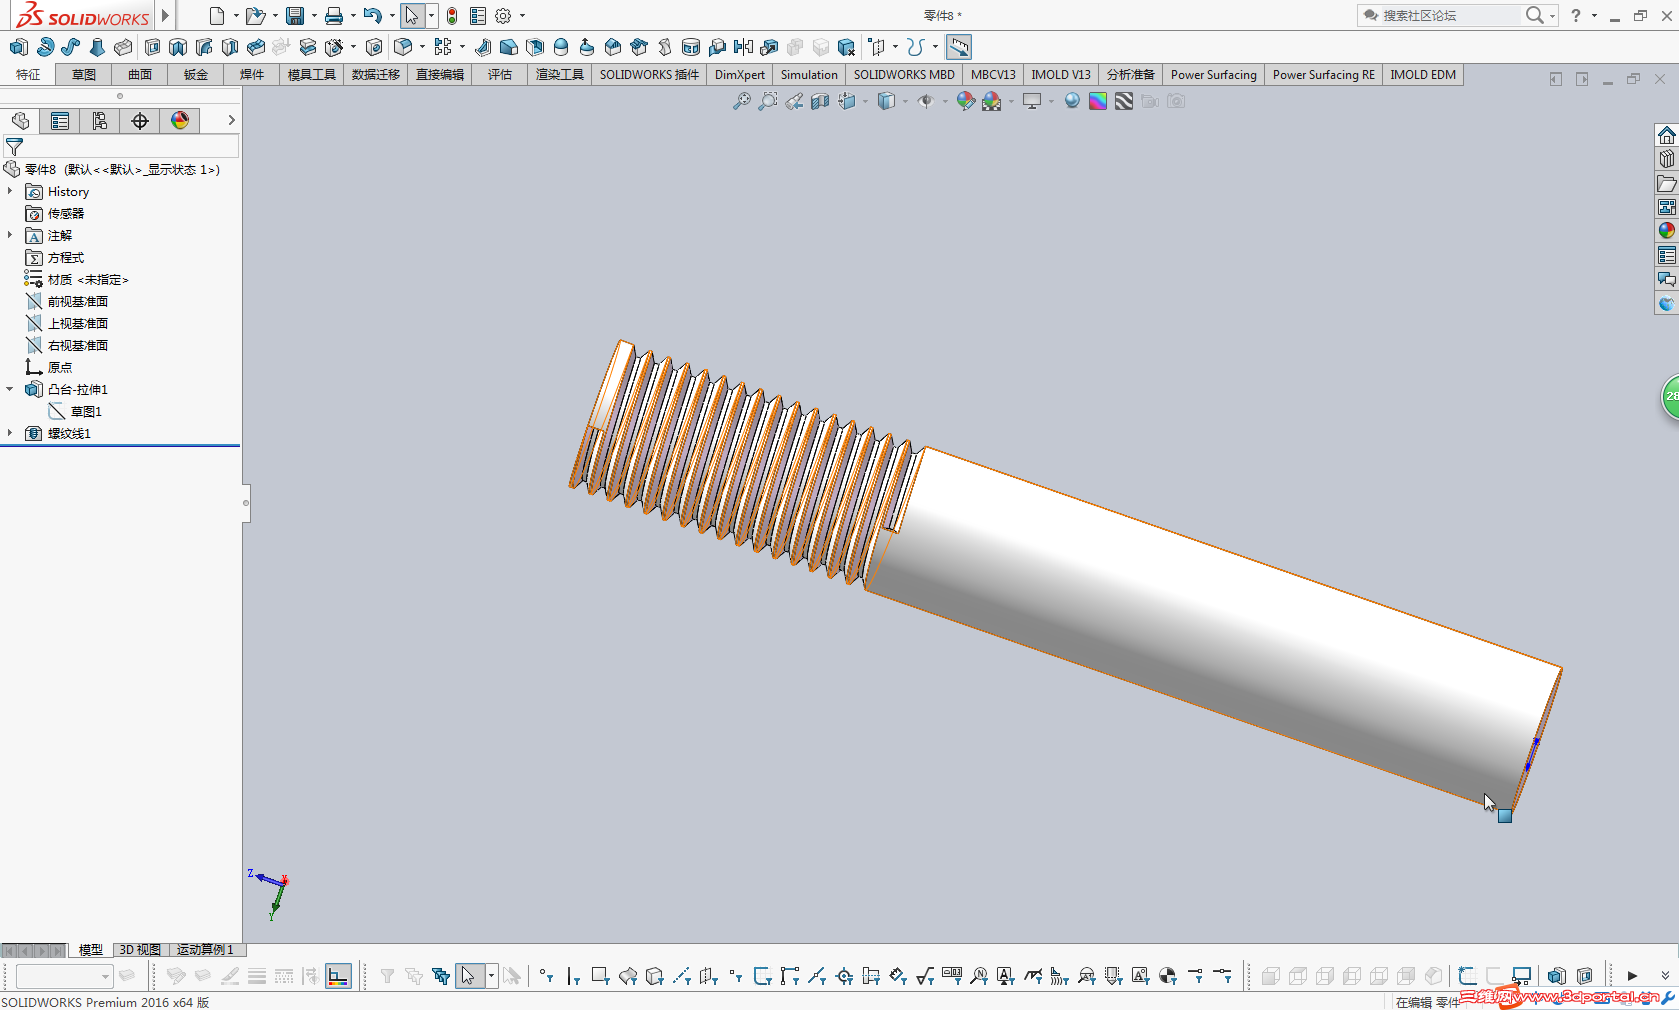Switch to the 3D 视图 bottom tab

pos(140,950)
